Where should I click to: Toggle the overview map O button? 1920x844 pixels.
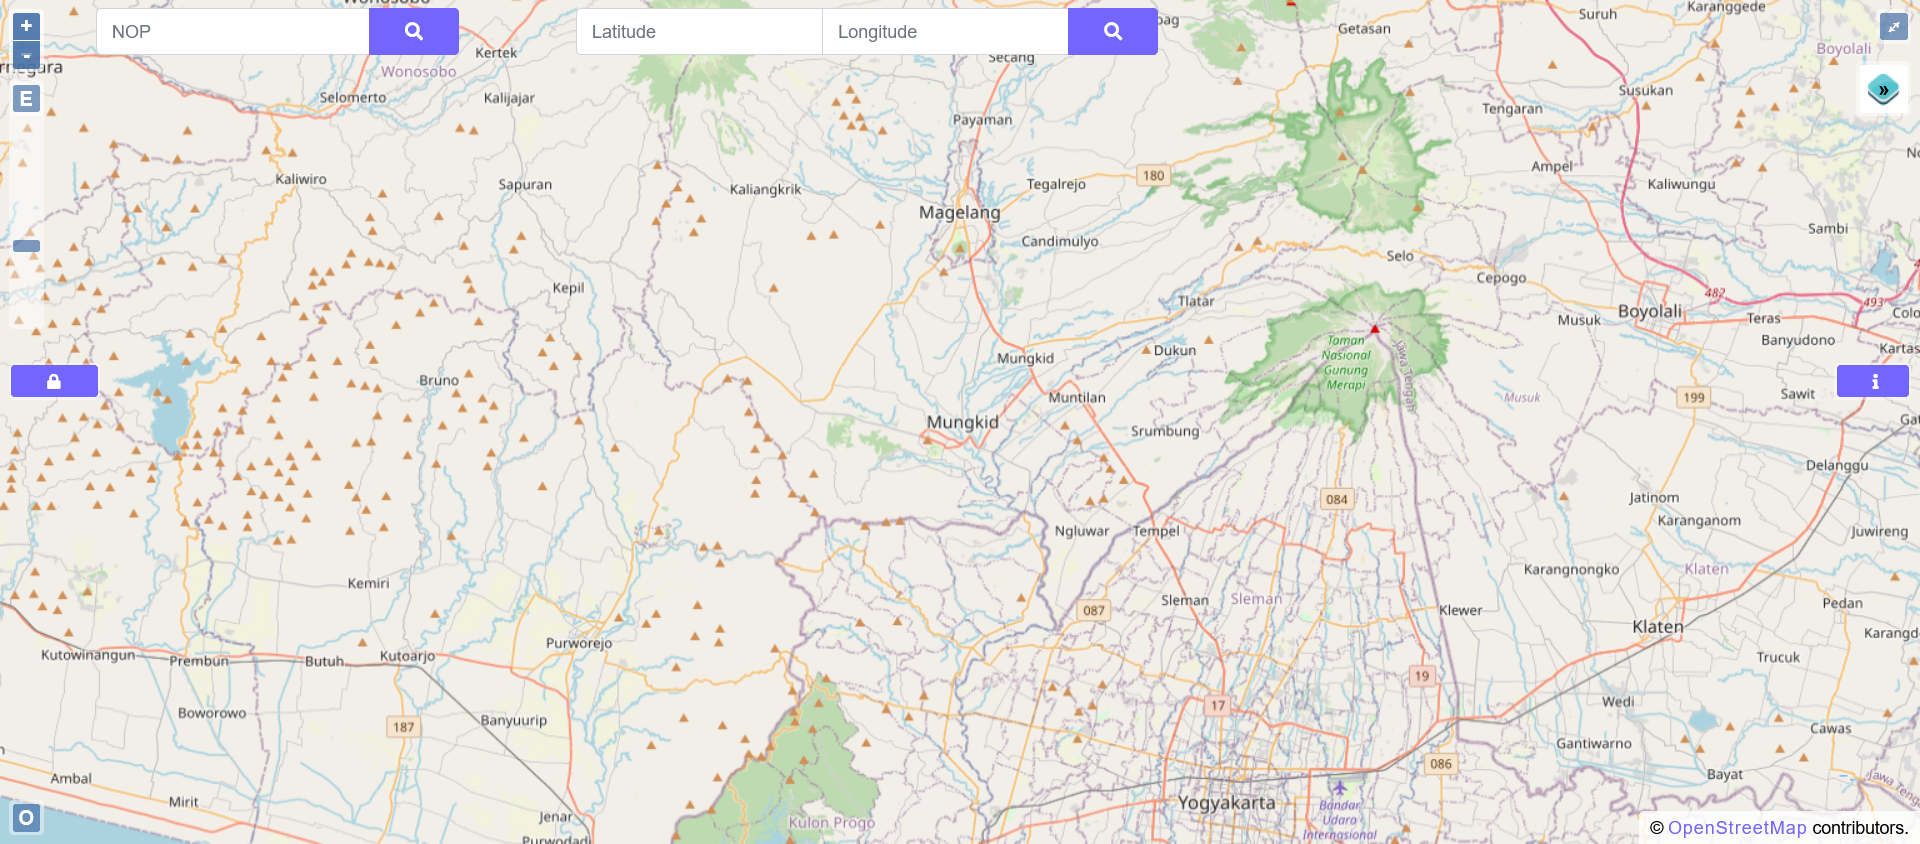pyautogui.click(x=26, y=818)
